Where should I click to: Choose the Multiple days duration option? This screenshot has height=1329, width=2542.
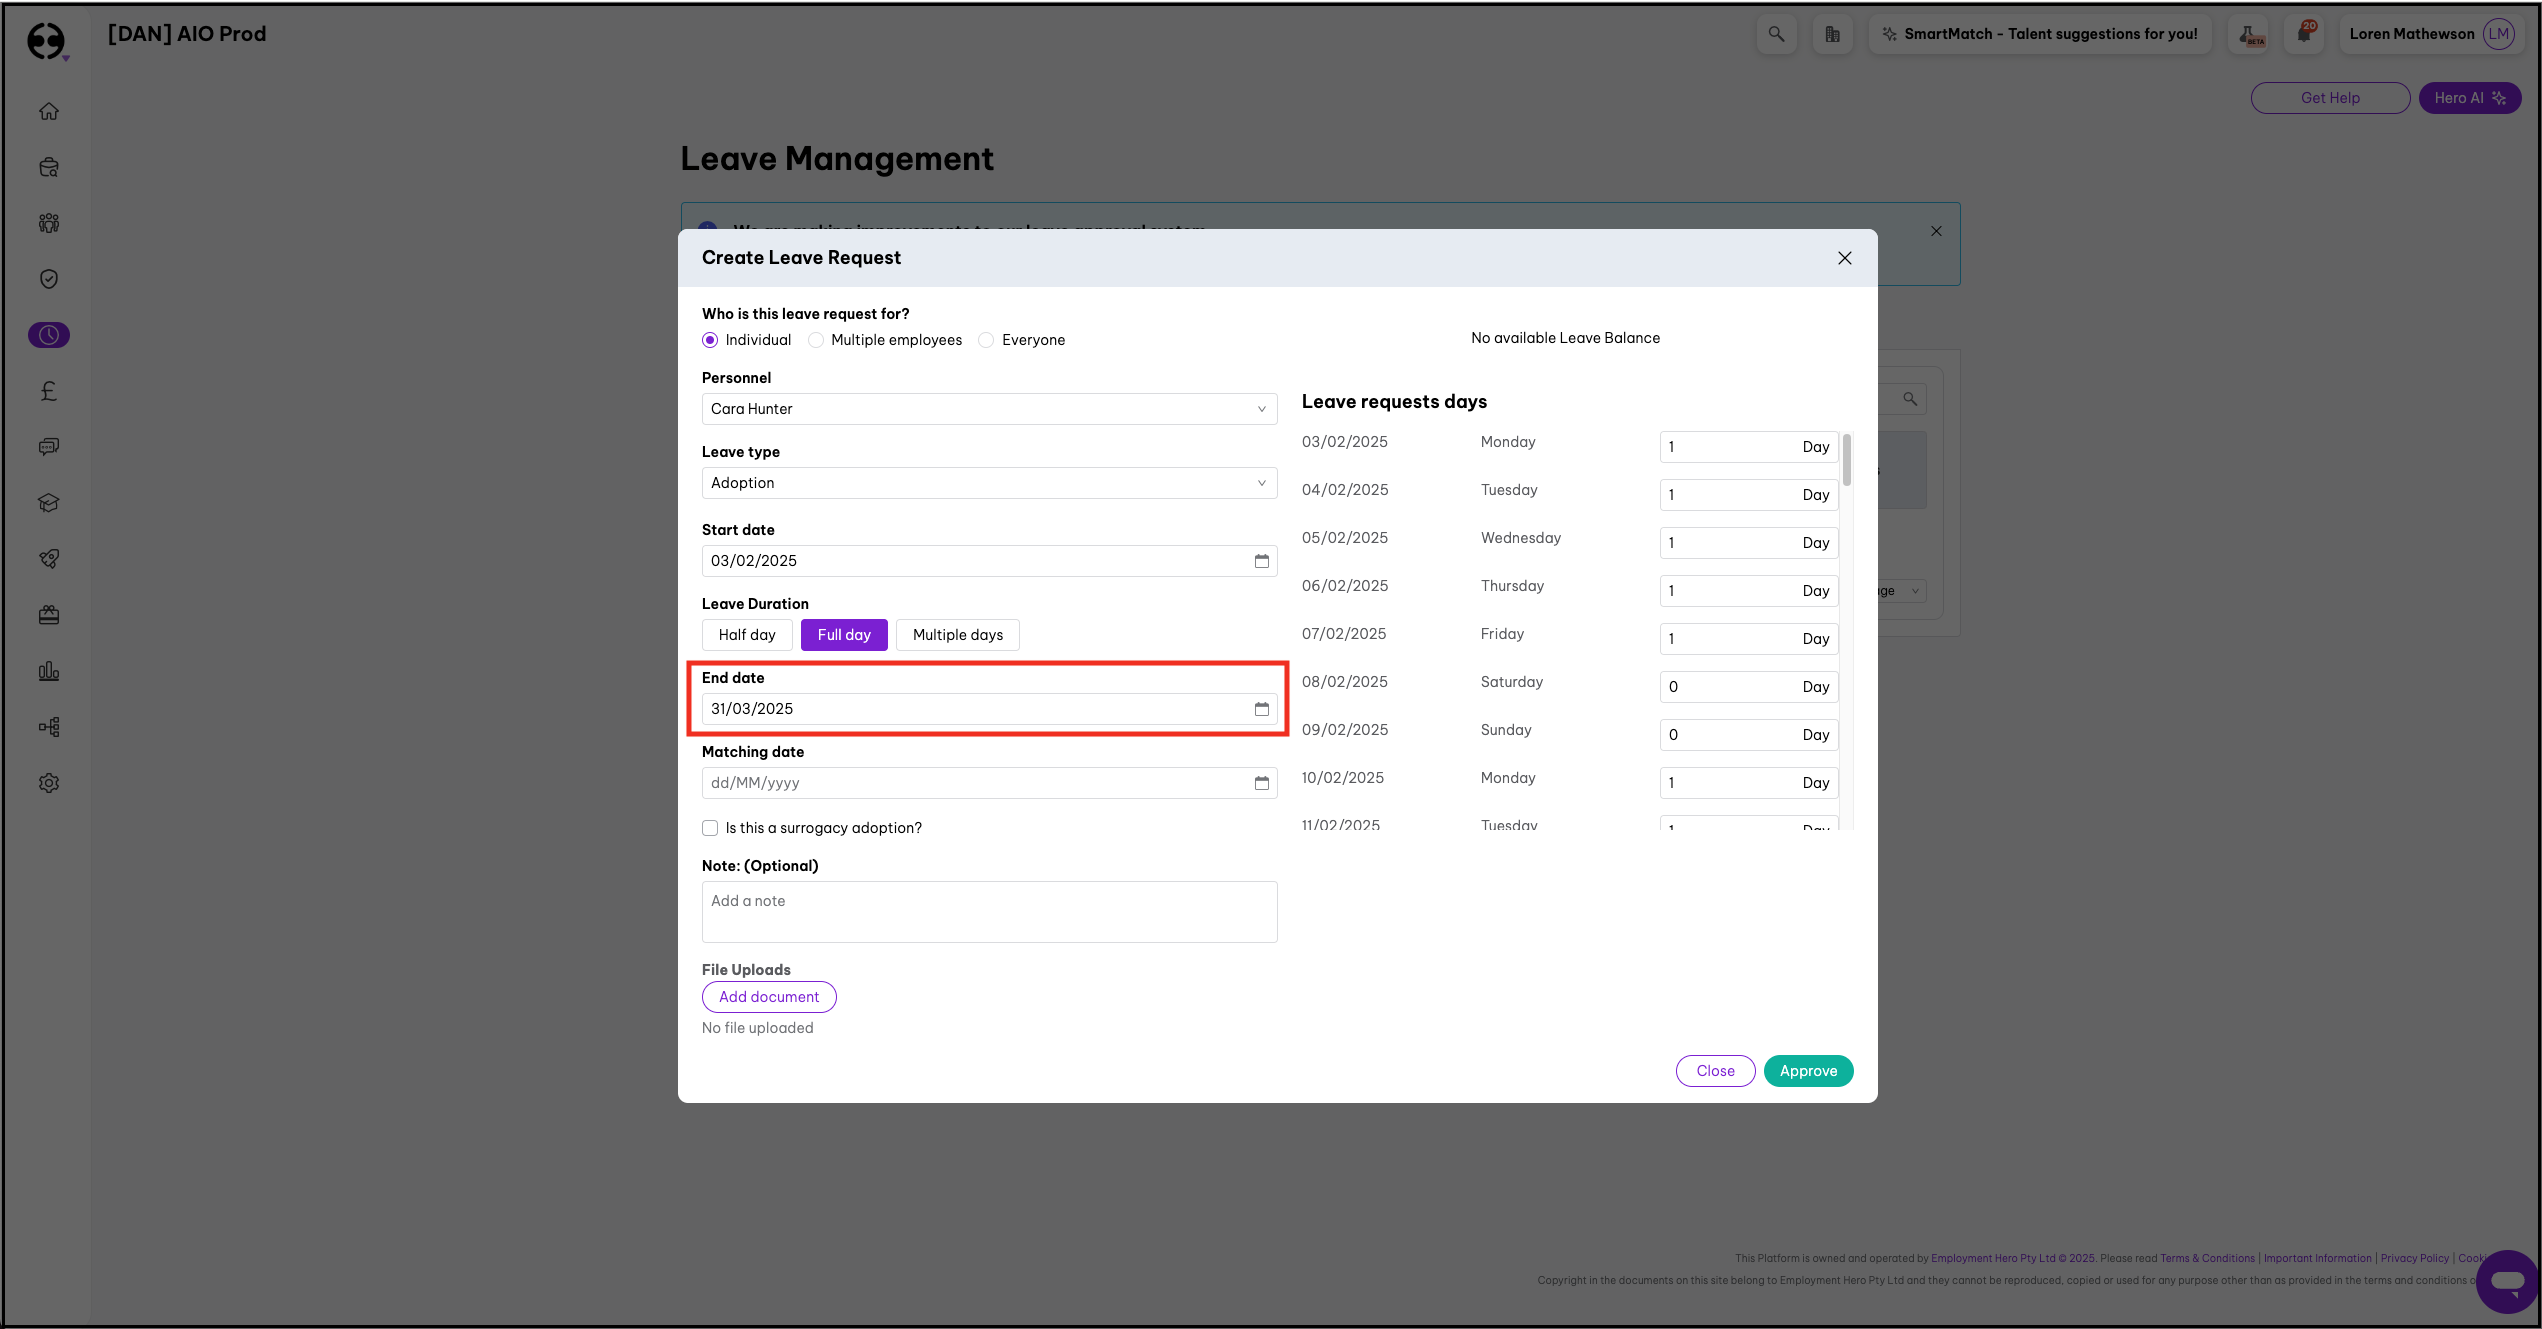[x=957, y=635]
